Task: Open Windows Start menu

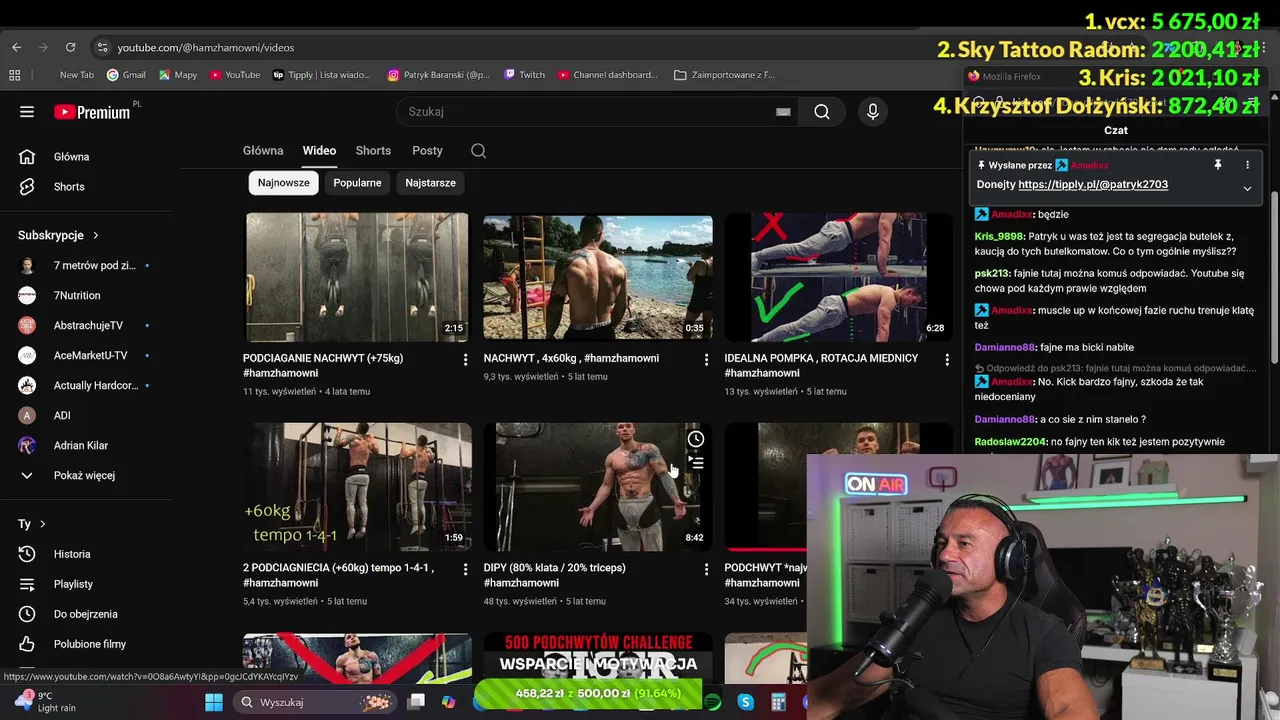Action: pos(213,702)
